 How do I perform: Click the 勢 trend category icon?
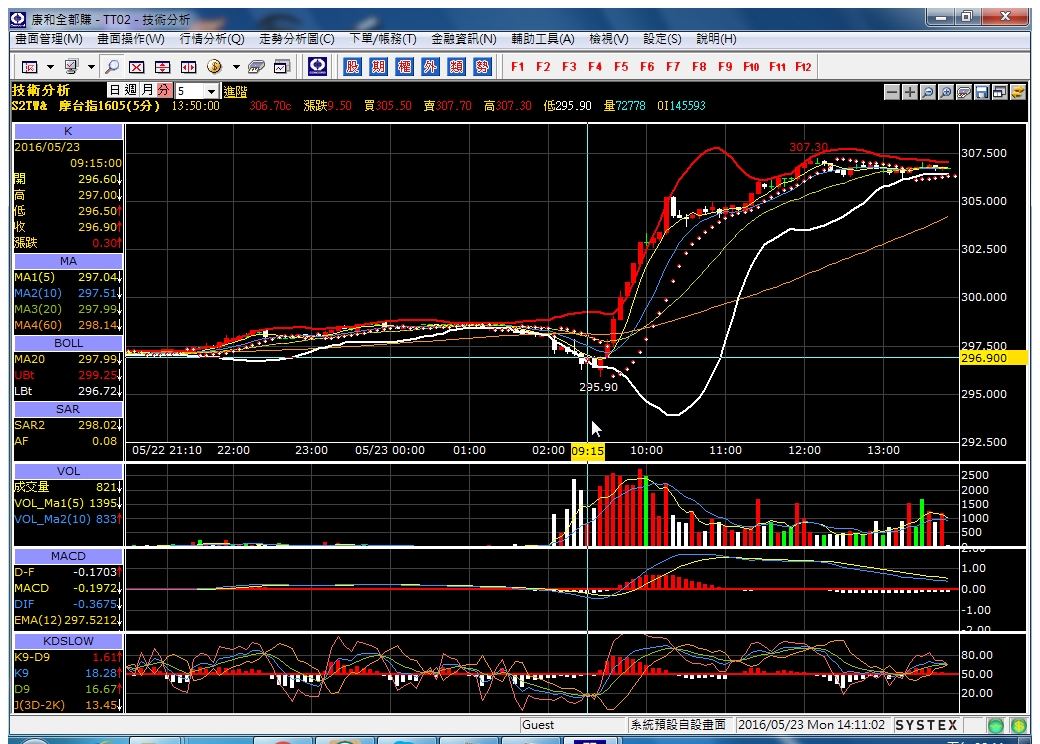(482, 66)
